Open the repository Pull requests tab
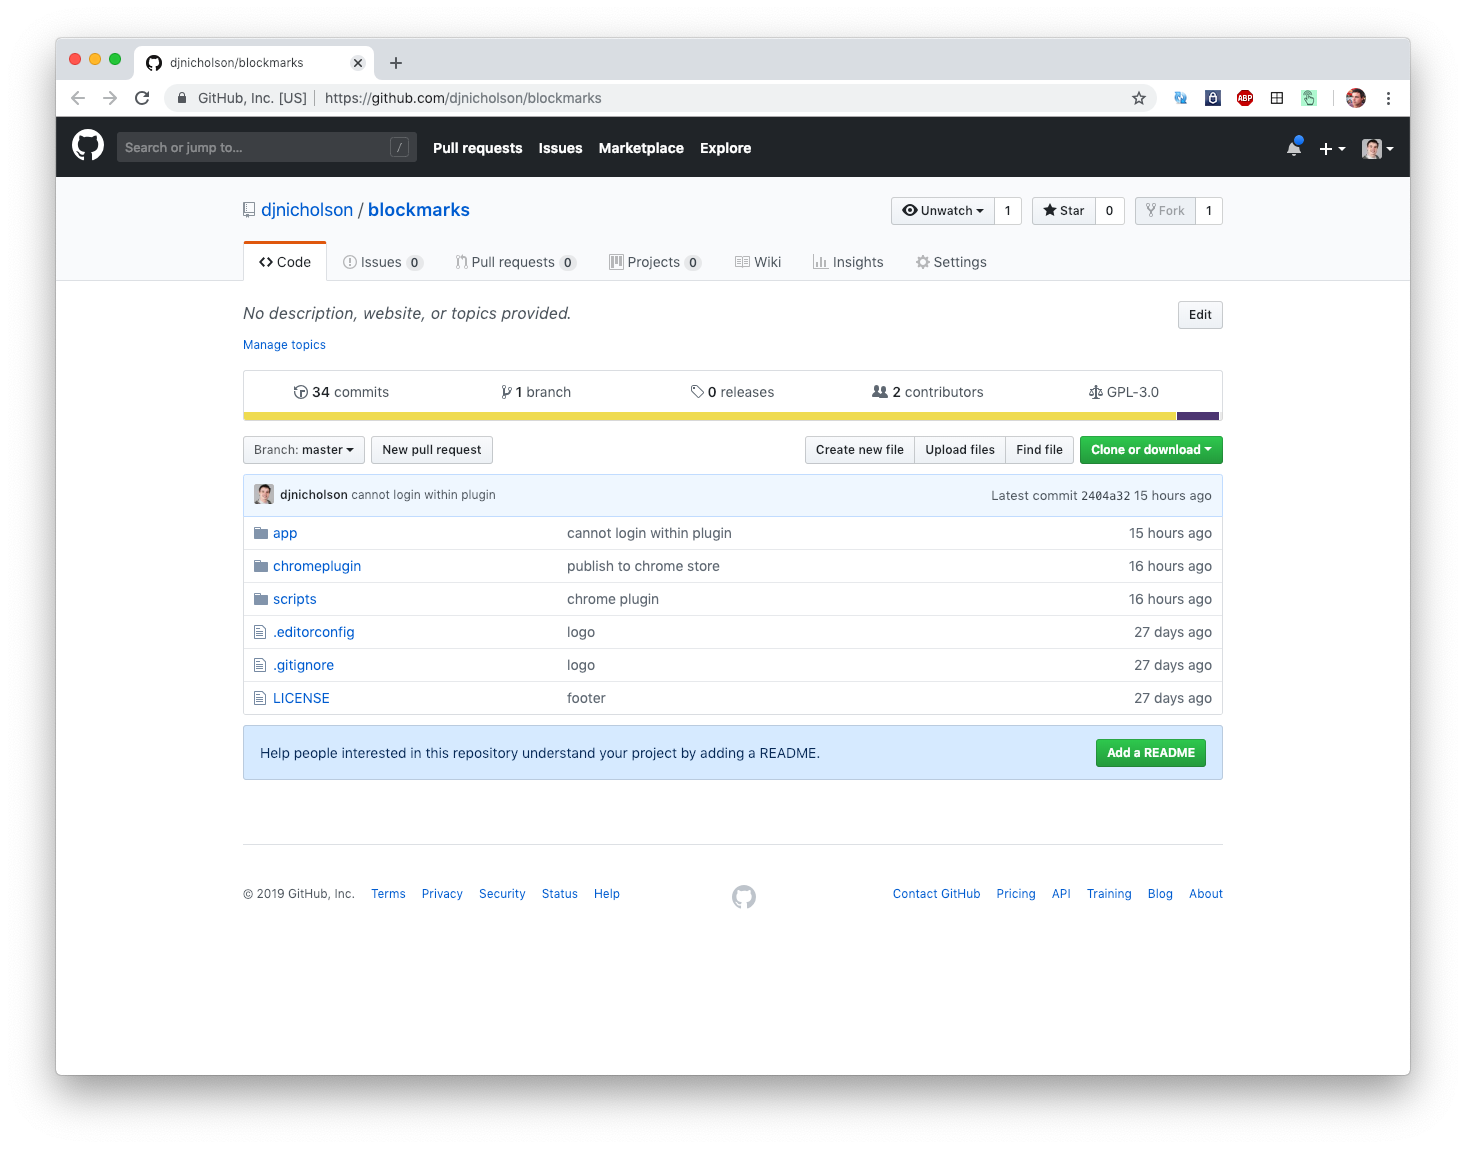The image size is (1466, 1149). [x=515, y=262]
